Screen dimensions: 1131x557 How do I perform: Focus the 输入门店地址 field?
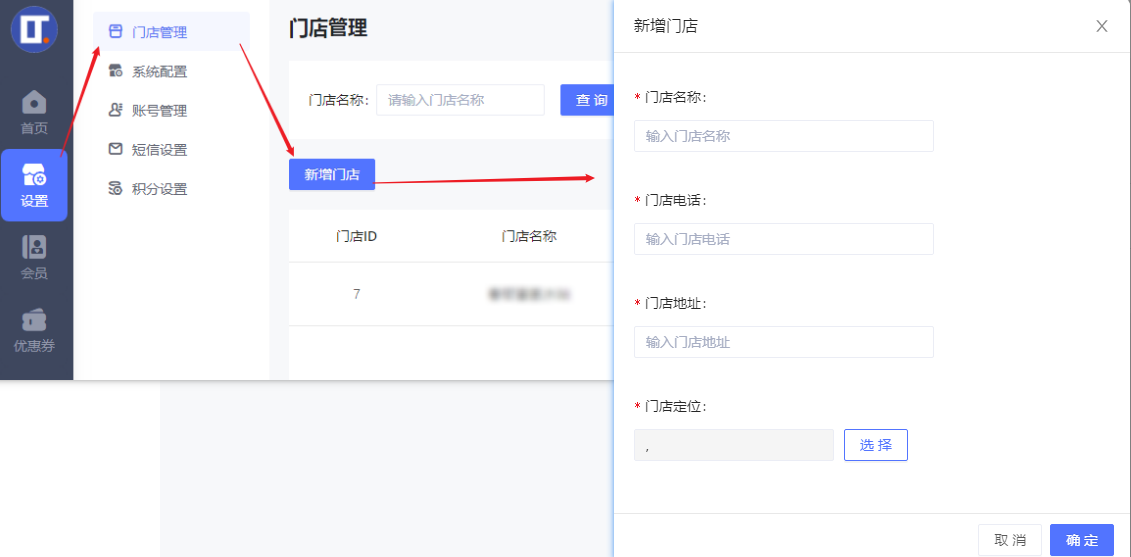point(783,342)
